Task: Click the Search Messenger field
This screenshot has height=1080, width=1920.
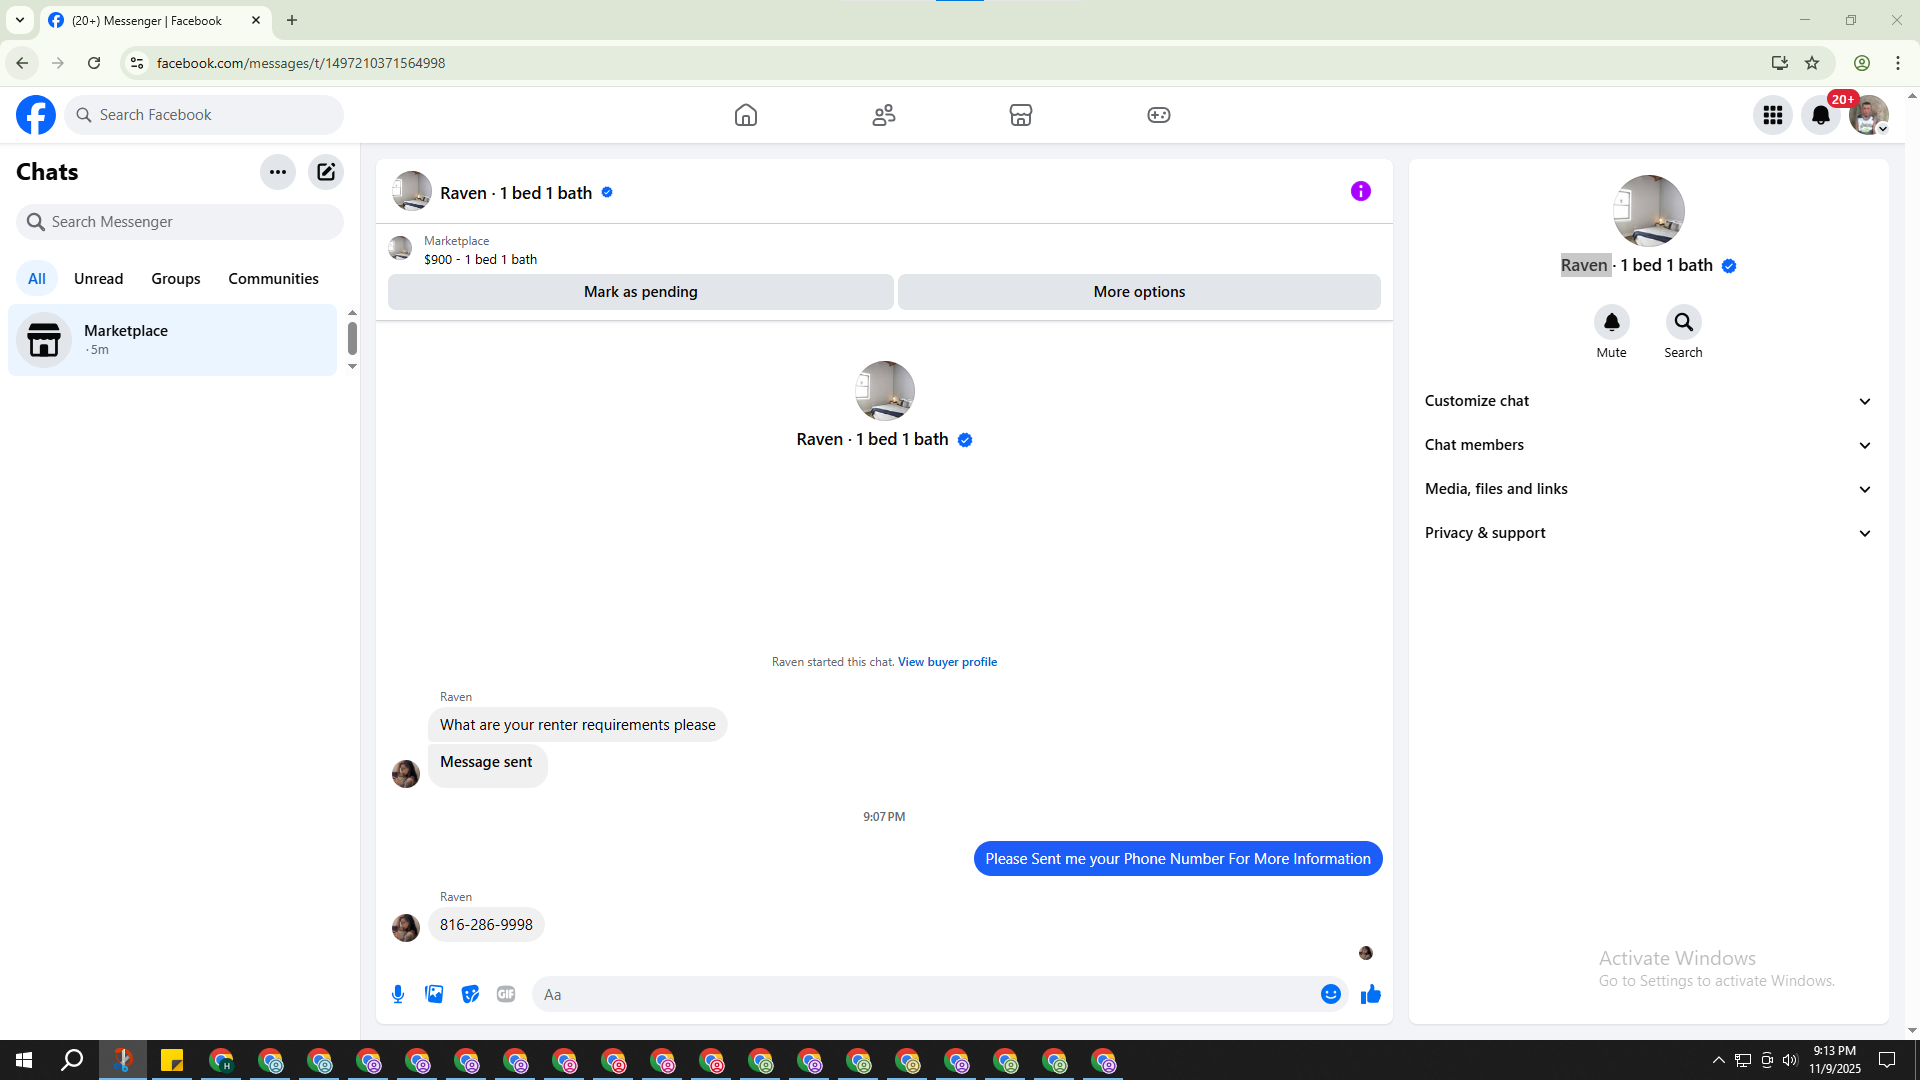Action: coord(180,222)
